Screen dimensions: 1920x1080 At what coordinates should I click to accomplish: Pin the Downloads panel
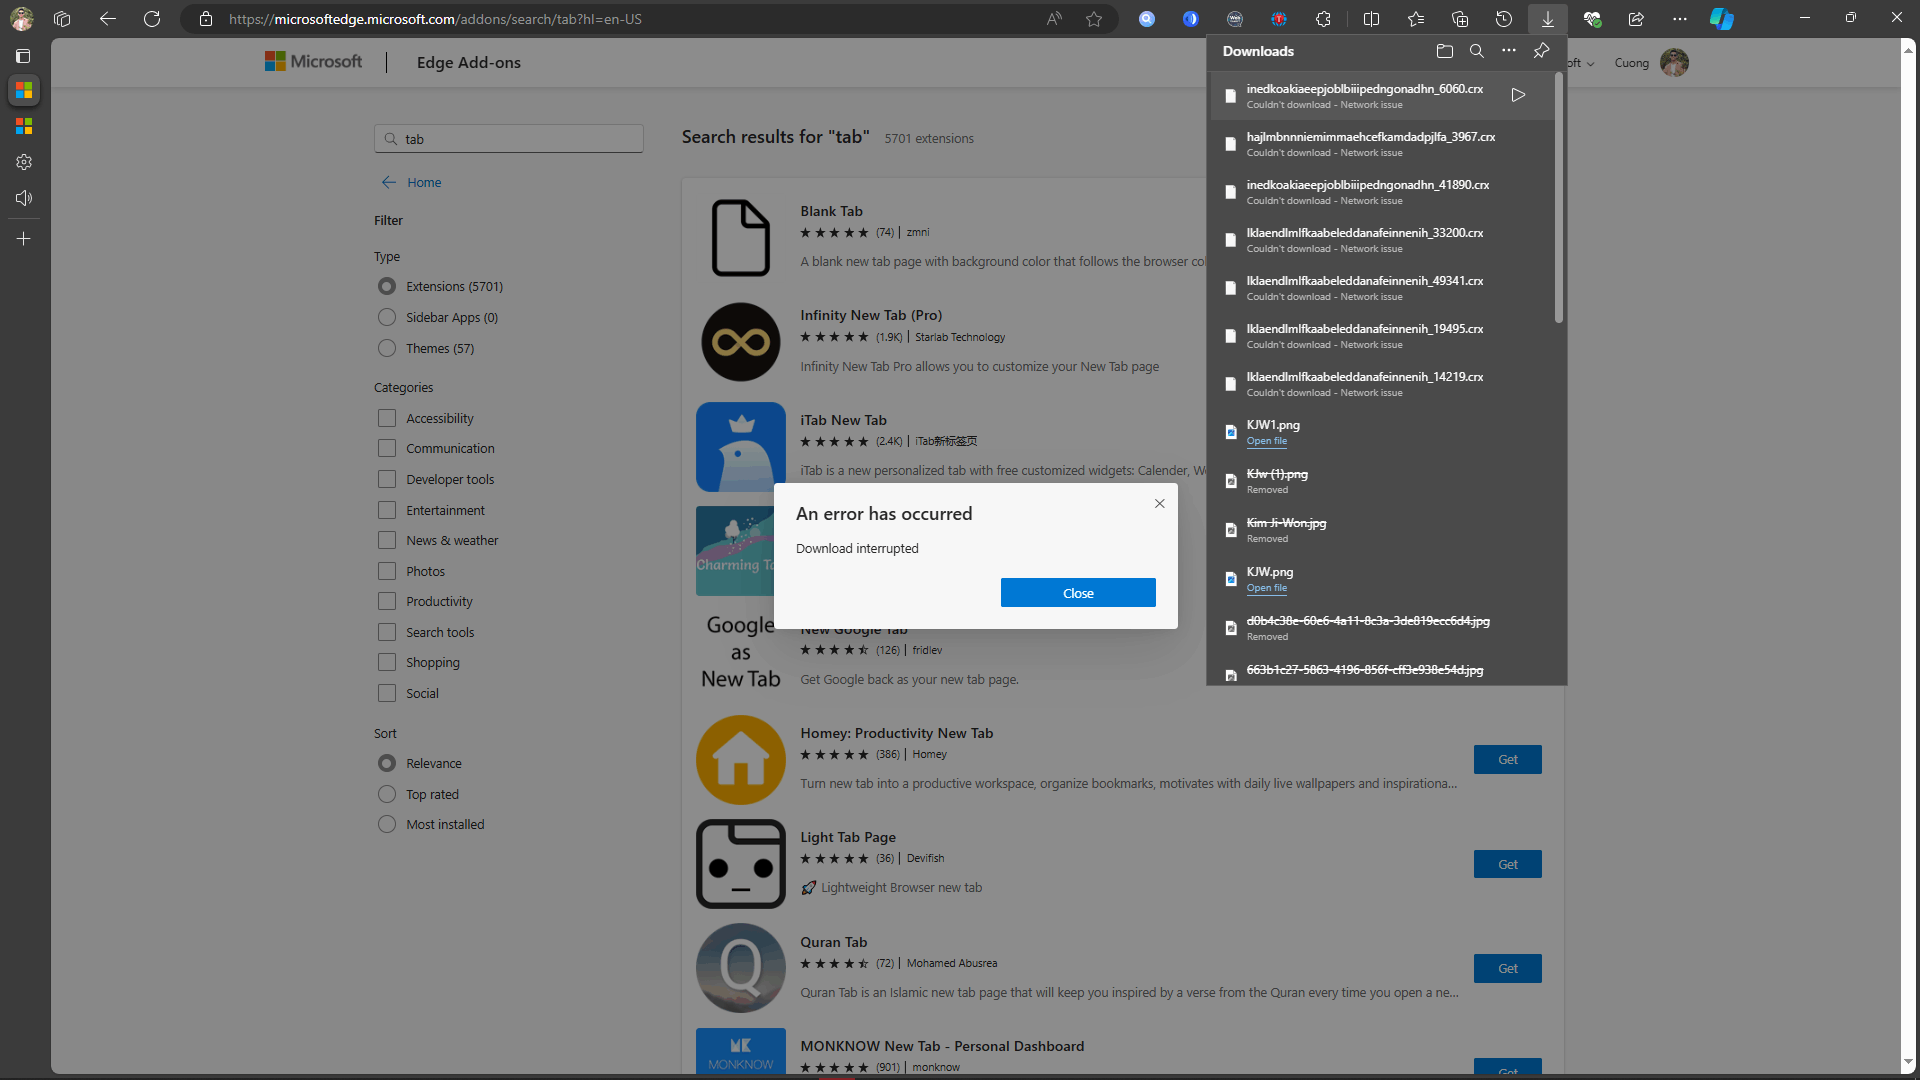(x=1541, y=51)
